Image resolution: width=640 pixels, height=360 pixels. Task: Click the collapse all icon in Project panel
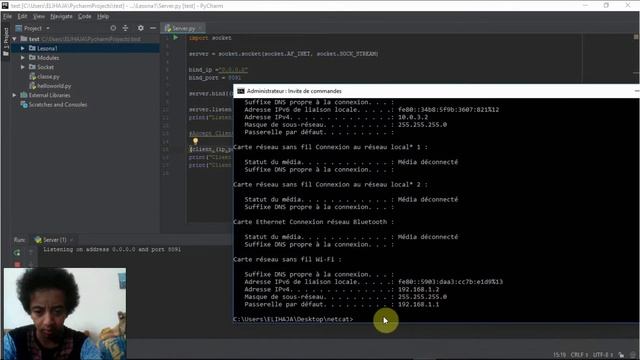click(x=125, y=28)
